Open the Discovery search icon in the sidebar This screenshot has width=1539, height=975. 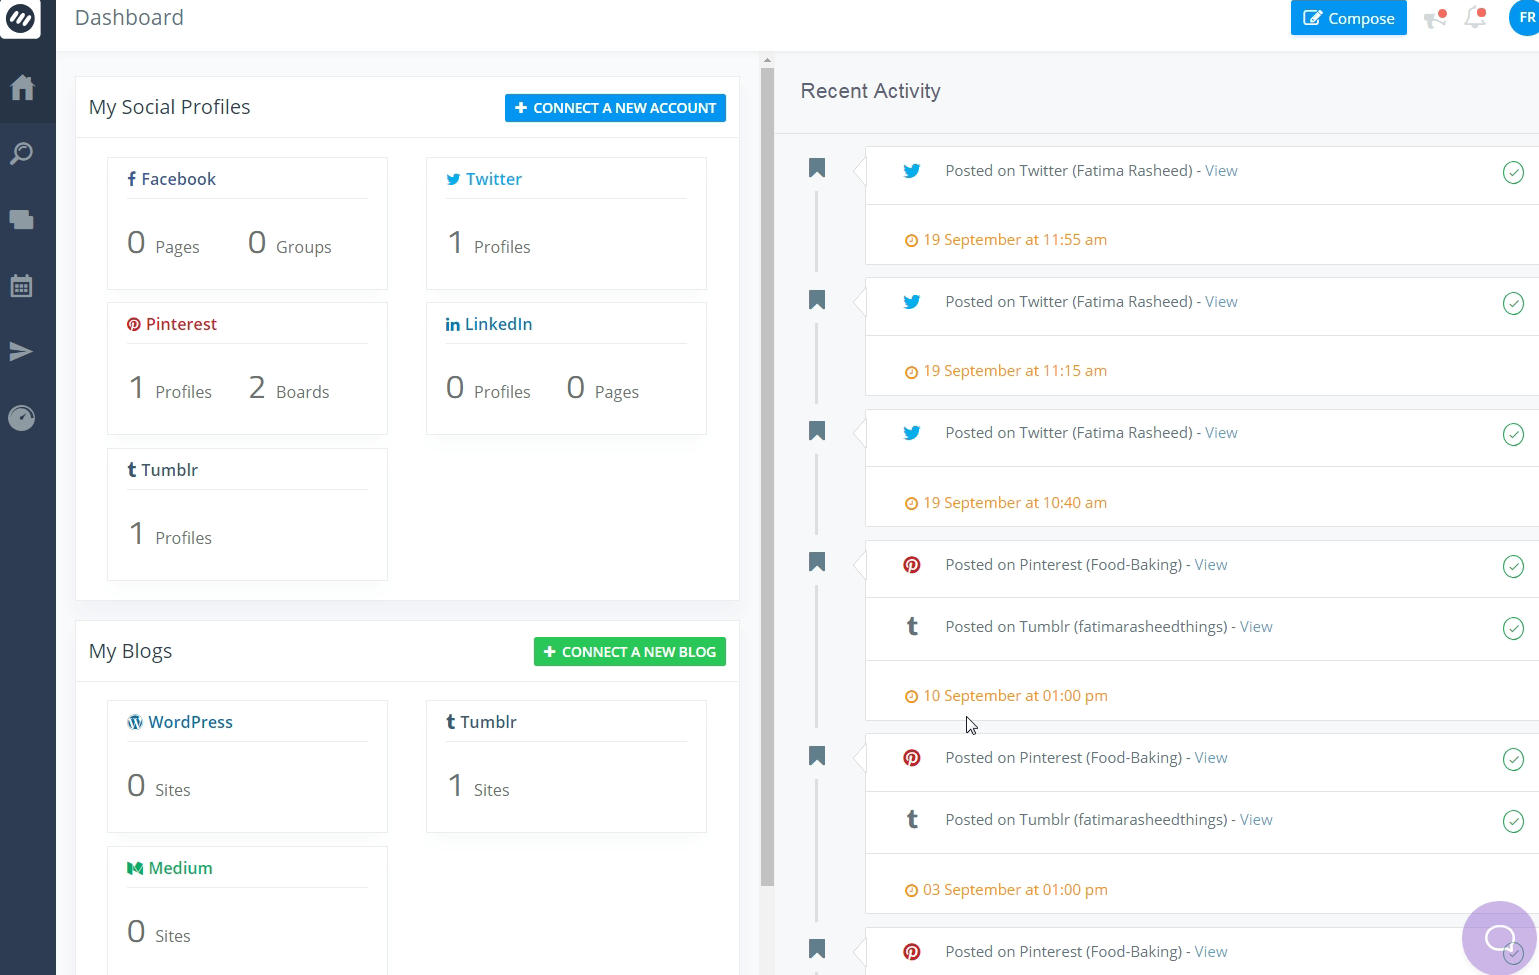pyautogui.click(x=22, y=154)
